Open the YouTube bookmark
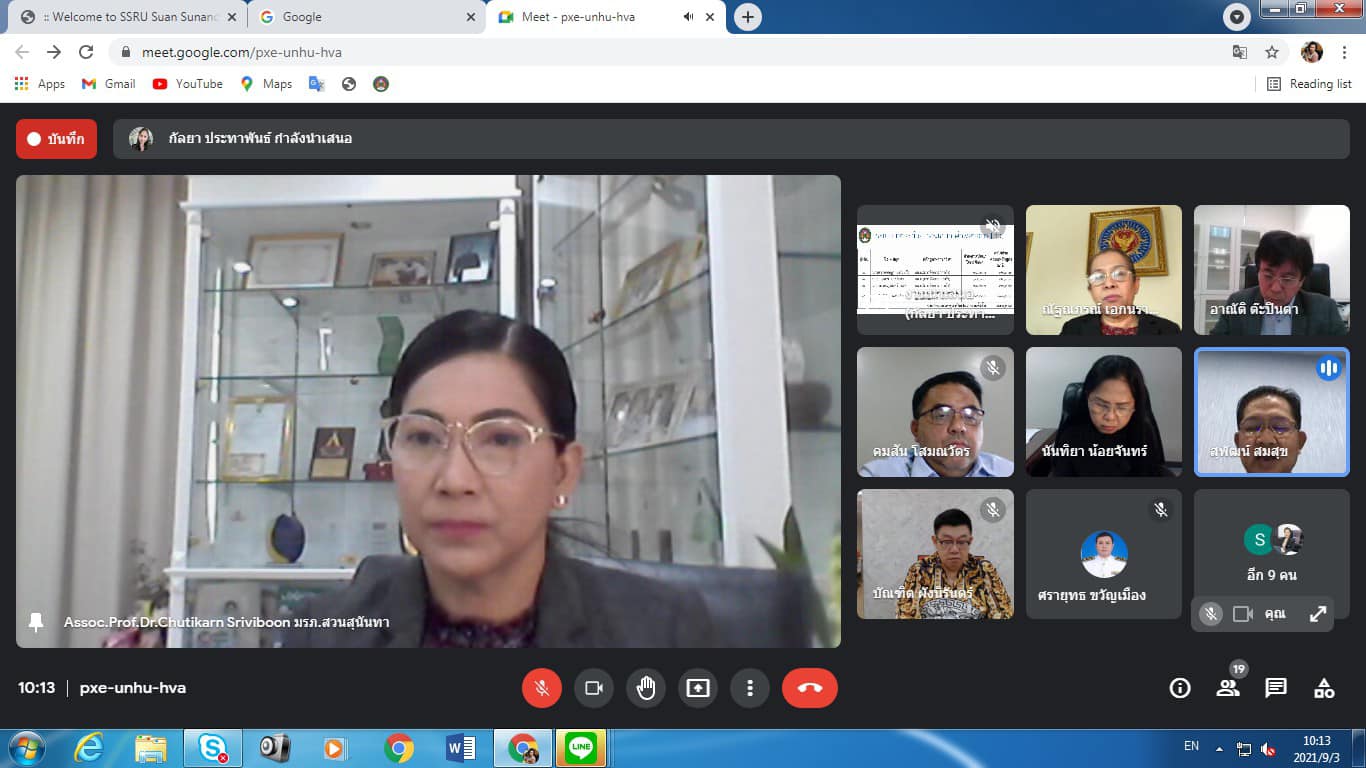 [x=187, y=84]
